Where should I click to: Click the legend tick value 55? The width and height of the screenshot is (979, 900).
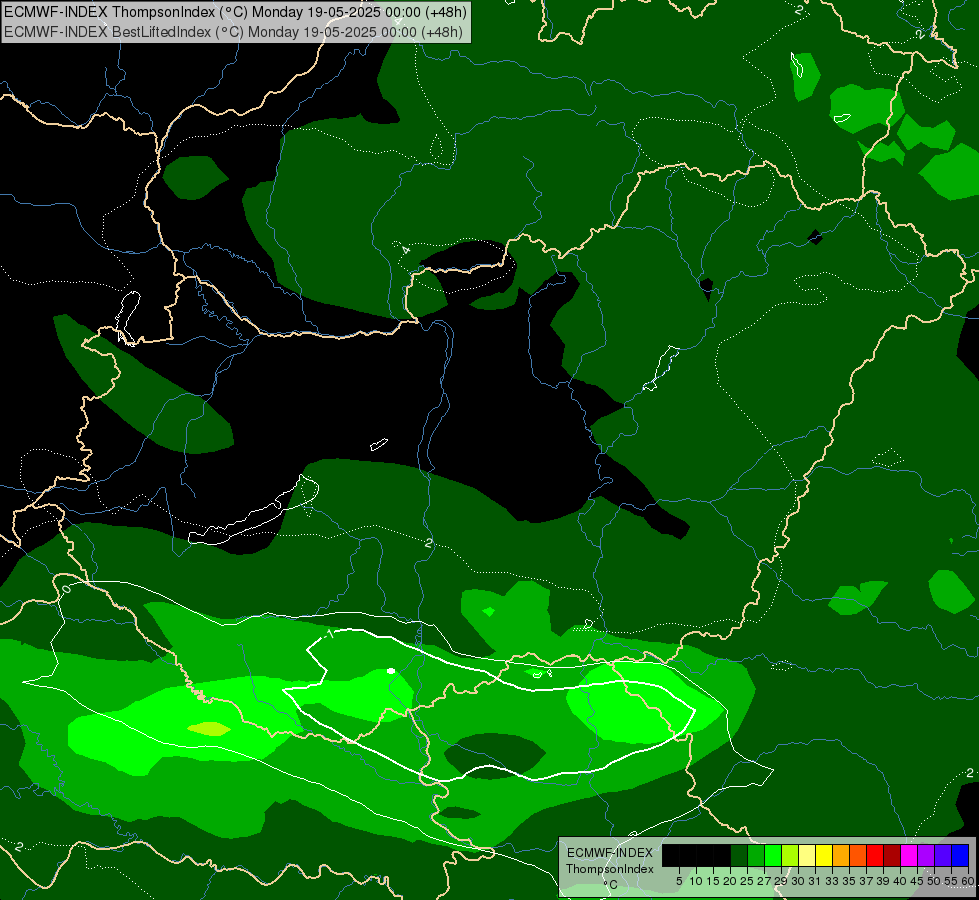pos(951,881)
